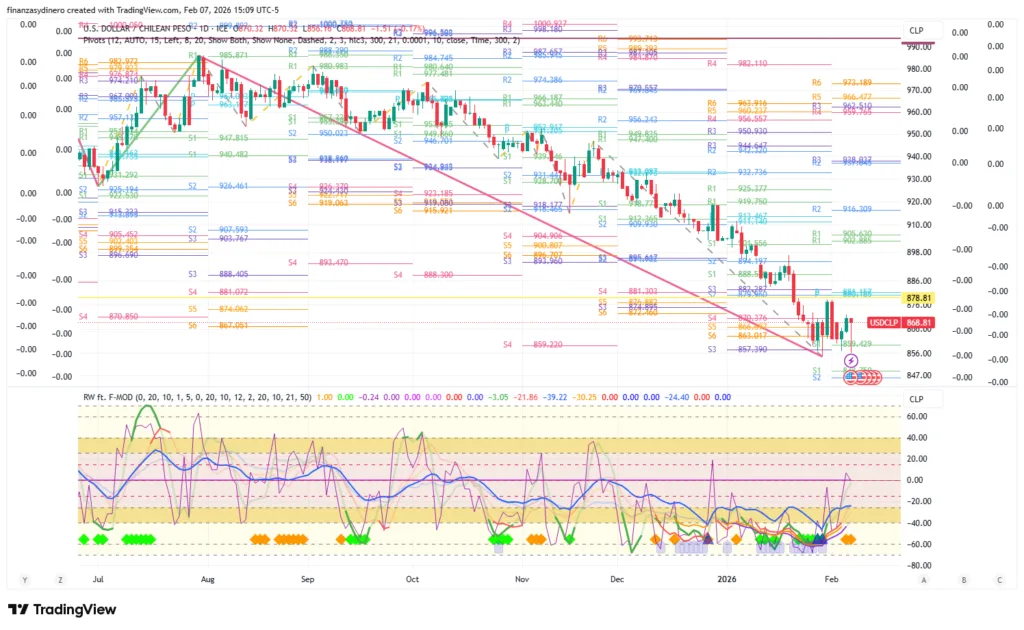Click the 868.81 current price tag

(919, 322)
